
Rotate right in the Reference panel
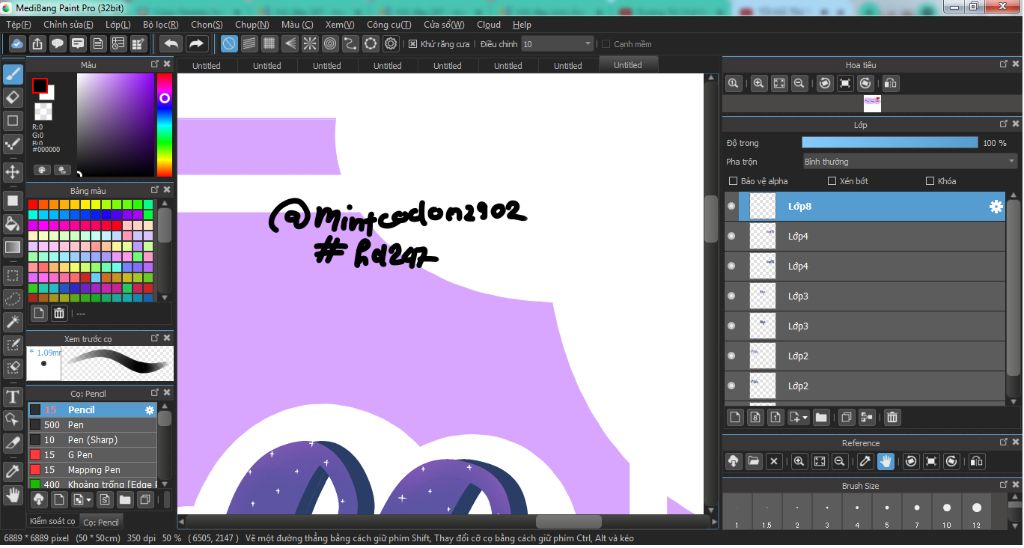pyautogui.click(x=952, y=461)
